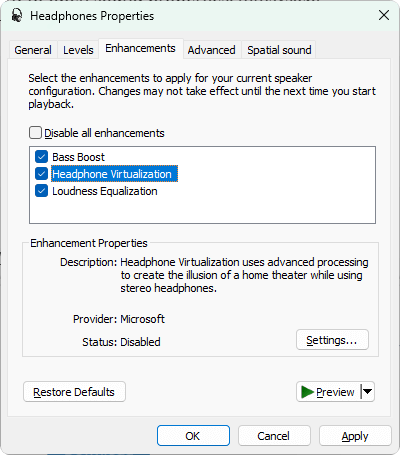Close the Headphones Properties dialog

384,15
